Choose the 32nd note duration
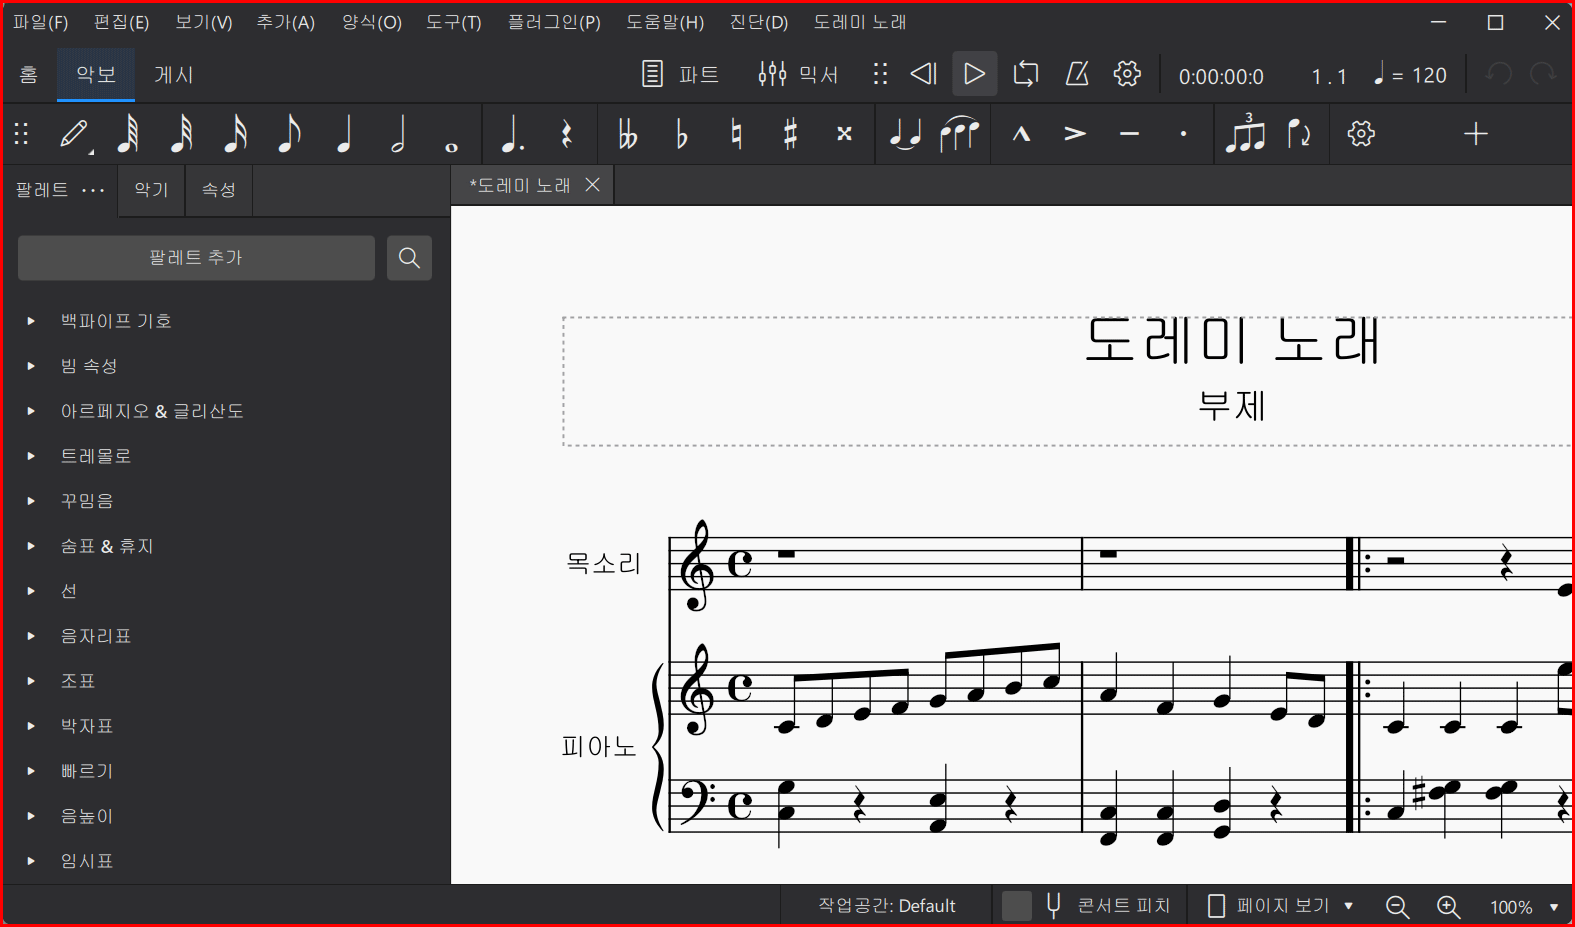The width and height of the screenshot is (1575, 927). coord(181,134)
